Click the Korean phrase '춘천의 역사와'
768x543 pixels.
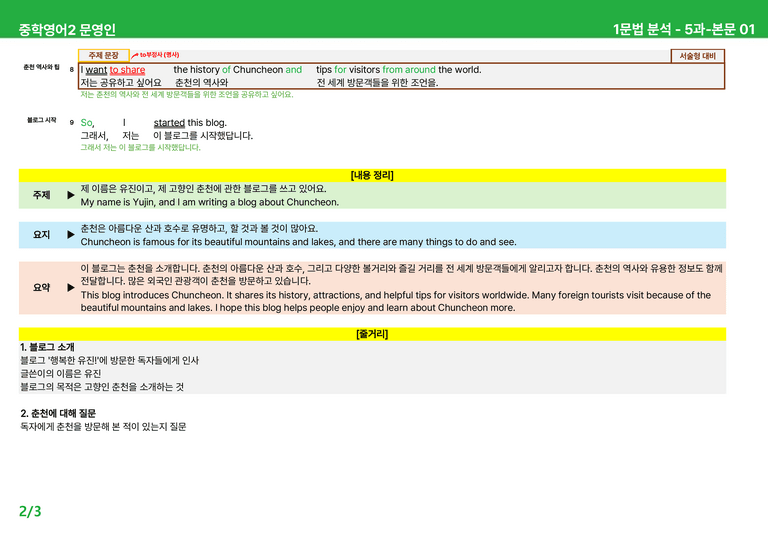click(201, 82)
